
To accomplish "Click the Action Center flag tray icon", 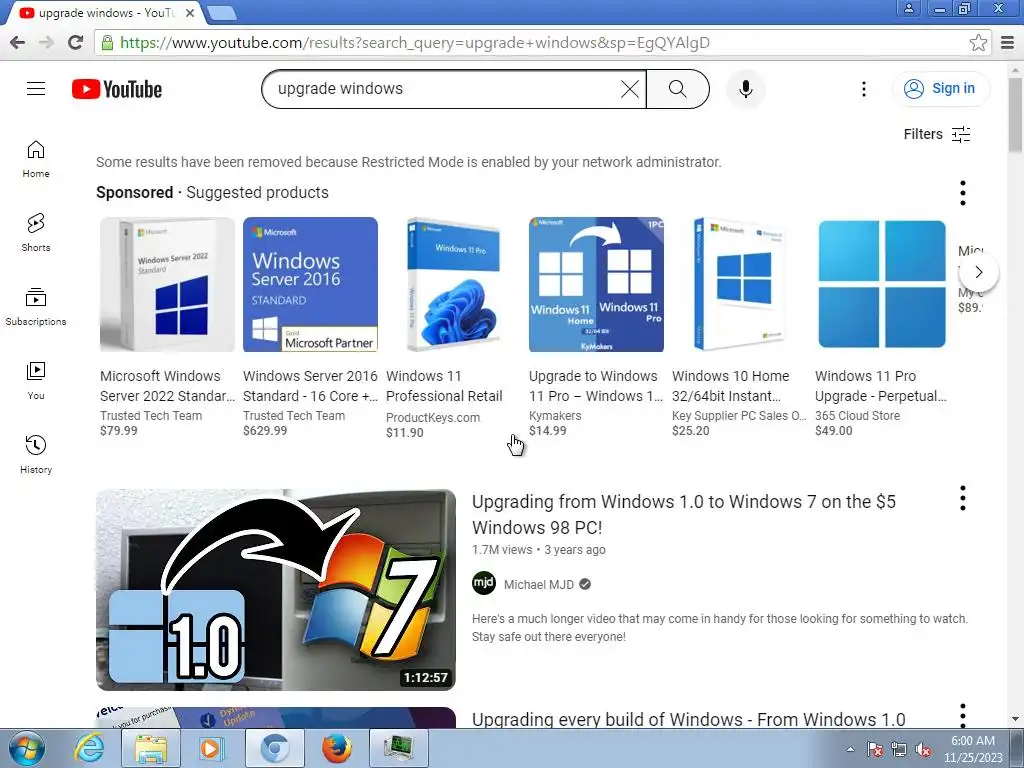I will tap(875, 750).
